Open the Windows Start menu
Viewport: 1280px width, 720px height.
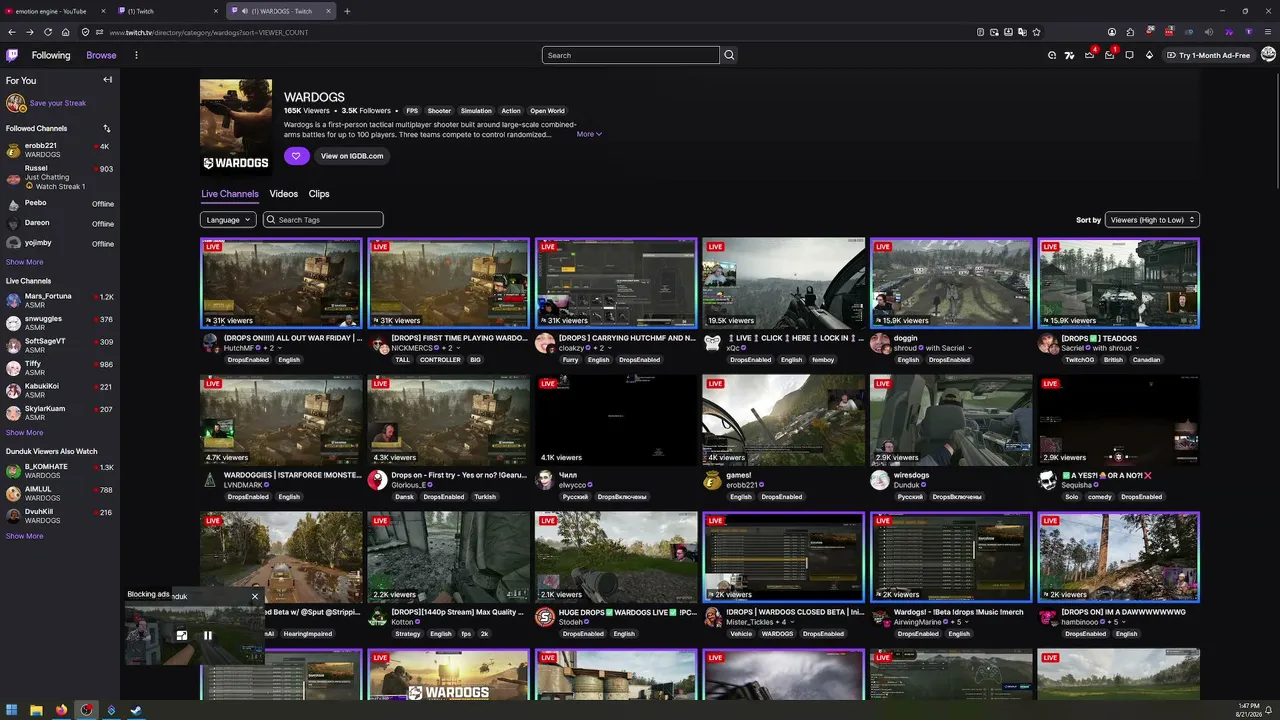11,711
